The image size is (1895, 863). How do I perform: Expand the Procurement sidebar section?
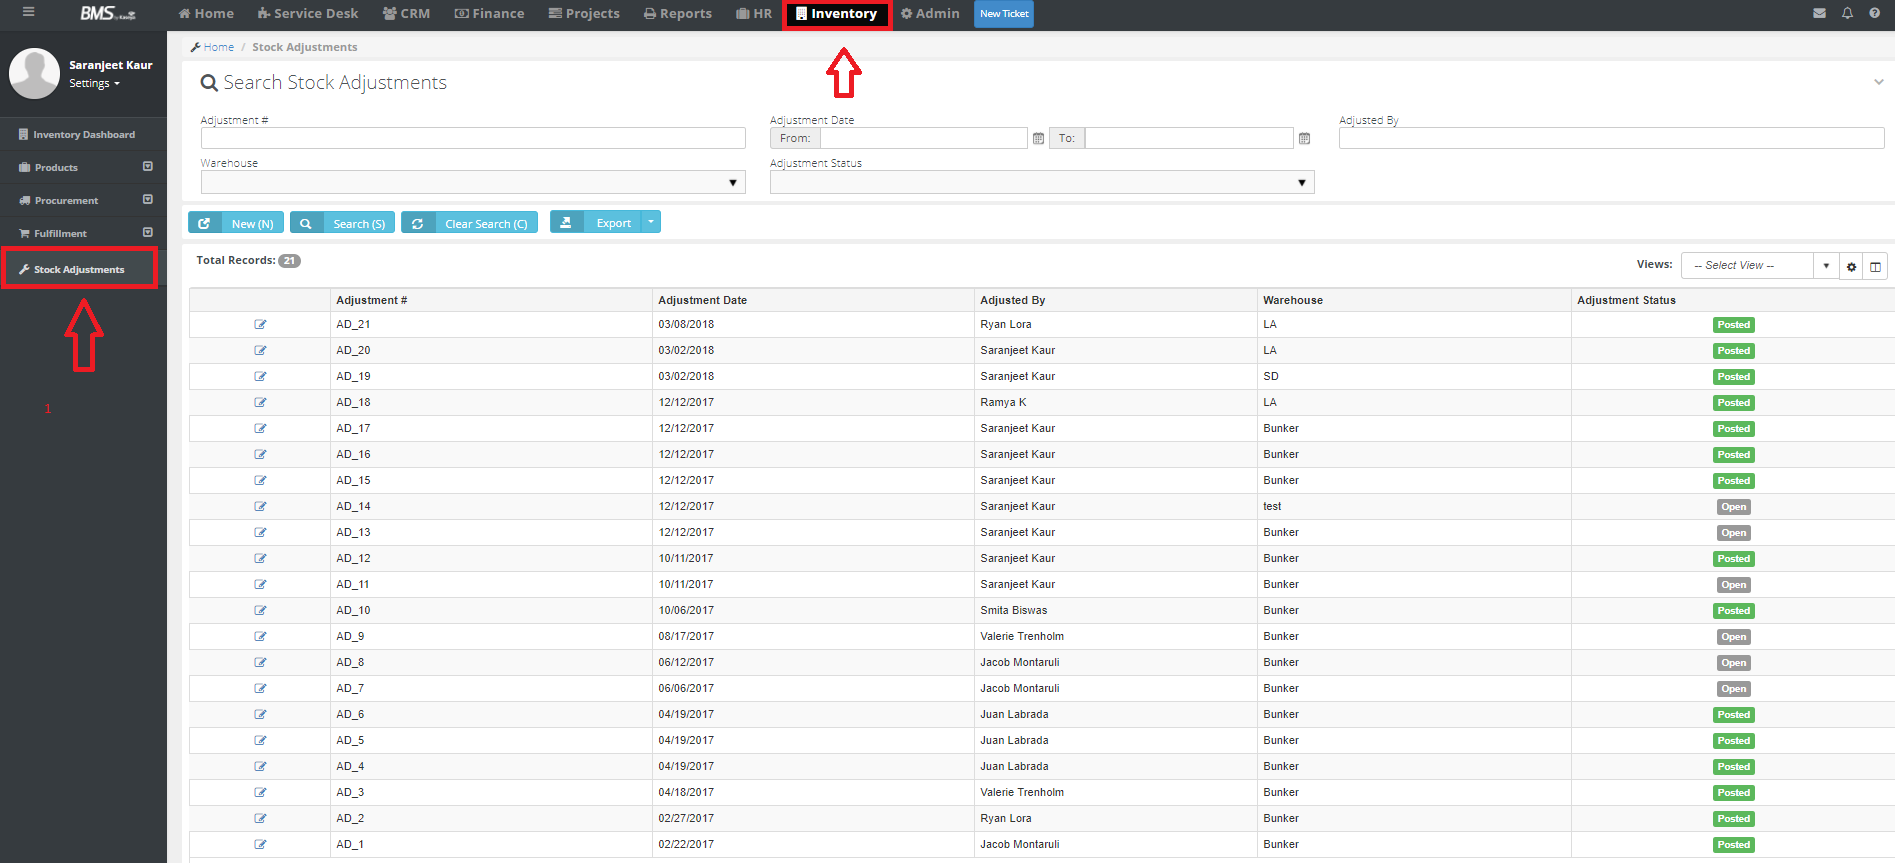[148, 200]
